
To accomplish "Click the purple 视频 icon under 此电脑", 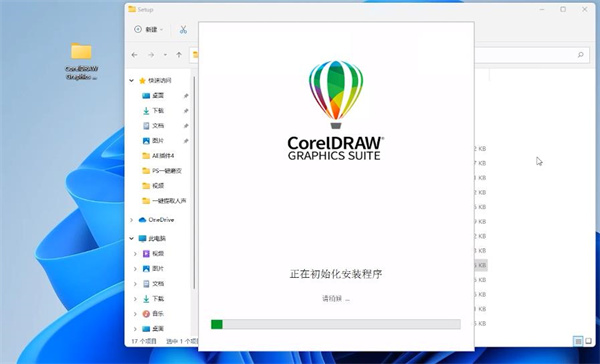I will coord(146,254).
